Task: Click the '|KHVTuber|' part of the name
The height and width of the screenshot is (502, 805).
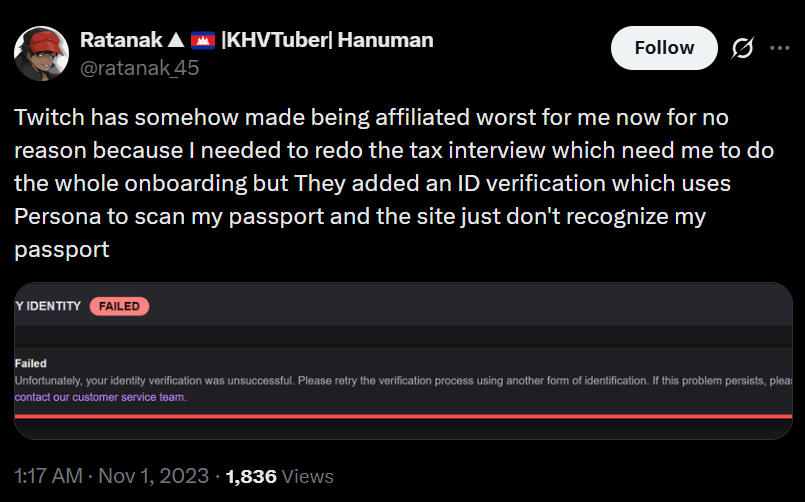Action: [x=271, y=41]
